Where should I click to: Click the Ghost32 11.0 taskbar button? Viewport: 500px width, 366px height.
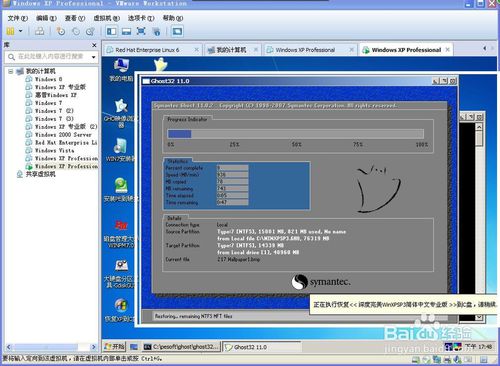click(x=262, y=347)
